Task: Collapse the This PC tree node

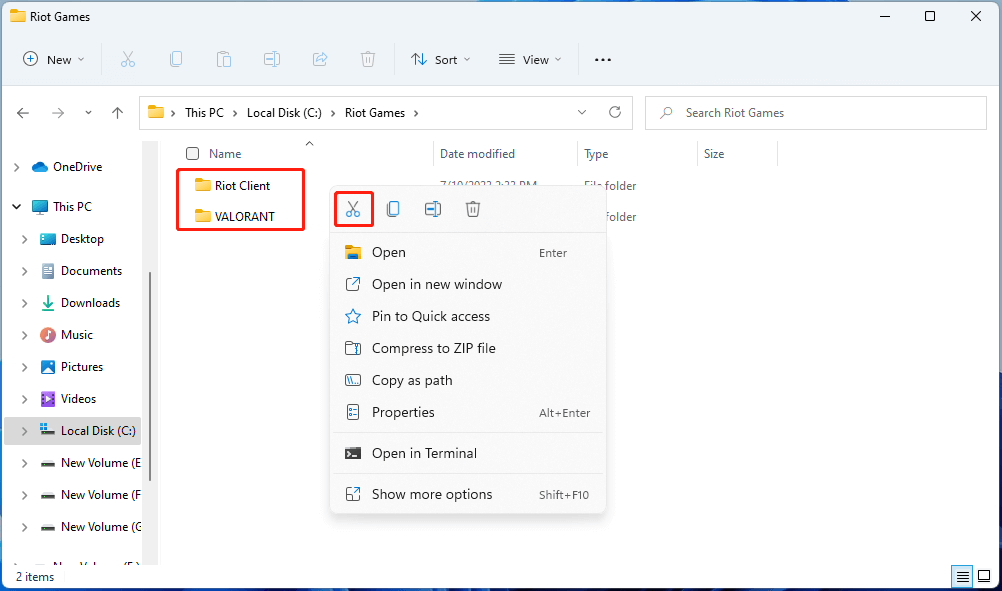Action: (17, 206)
